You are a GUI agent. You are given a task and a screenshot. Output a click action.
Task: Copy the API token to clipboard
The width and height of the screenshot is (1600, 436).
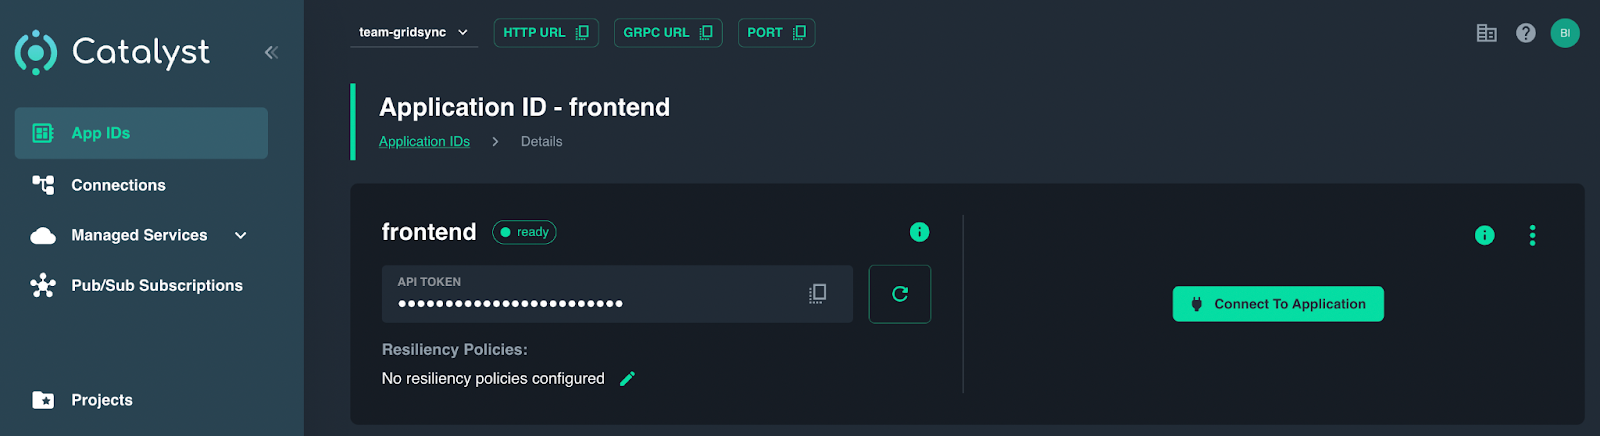click(x=817, y=293)
